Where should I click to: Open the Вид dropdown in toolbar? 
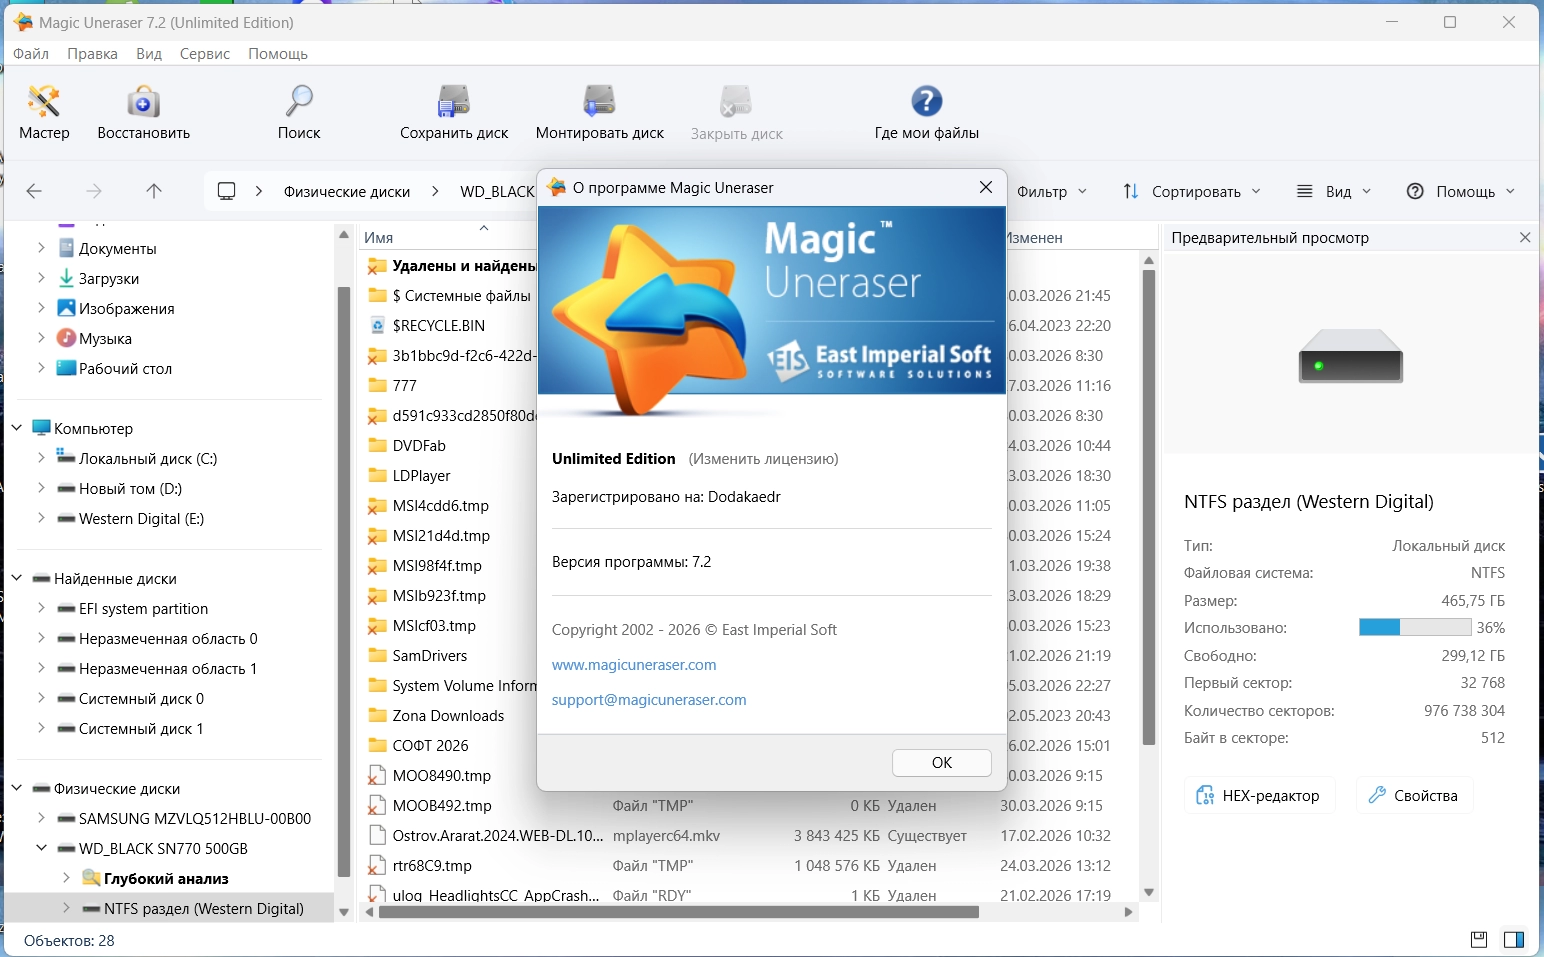pyautogui.click(x=1334, y=191)
